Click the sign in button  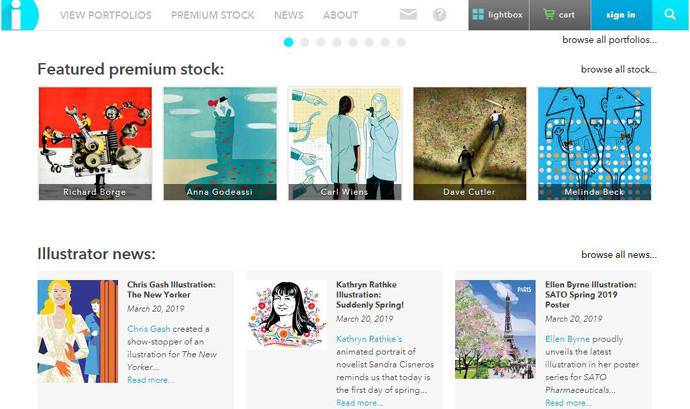point(620,15)
